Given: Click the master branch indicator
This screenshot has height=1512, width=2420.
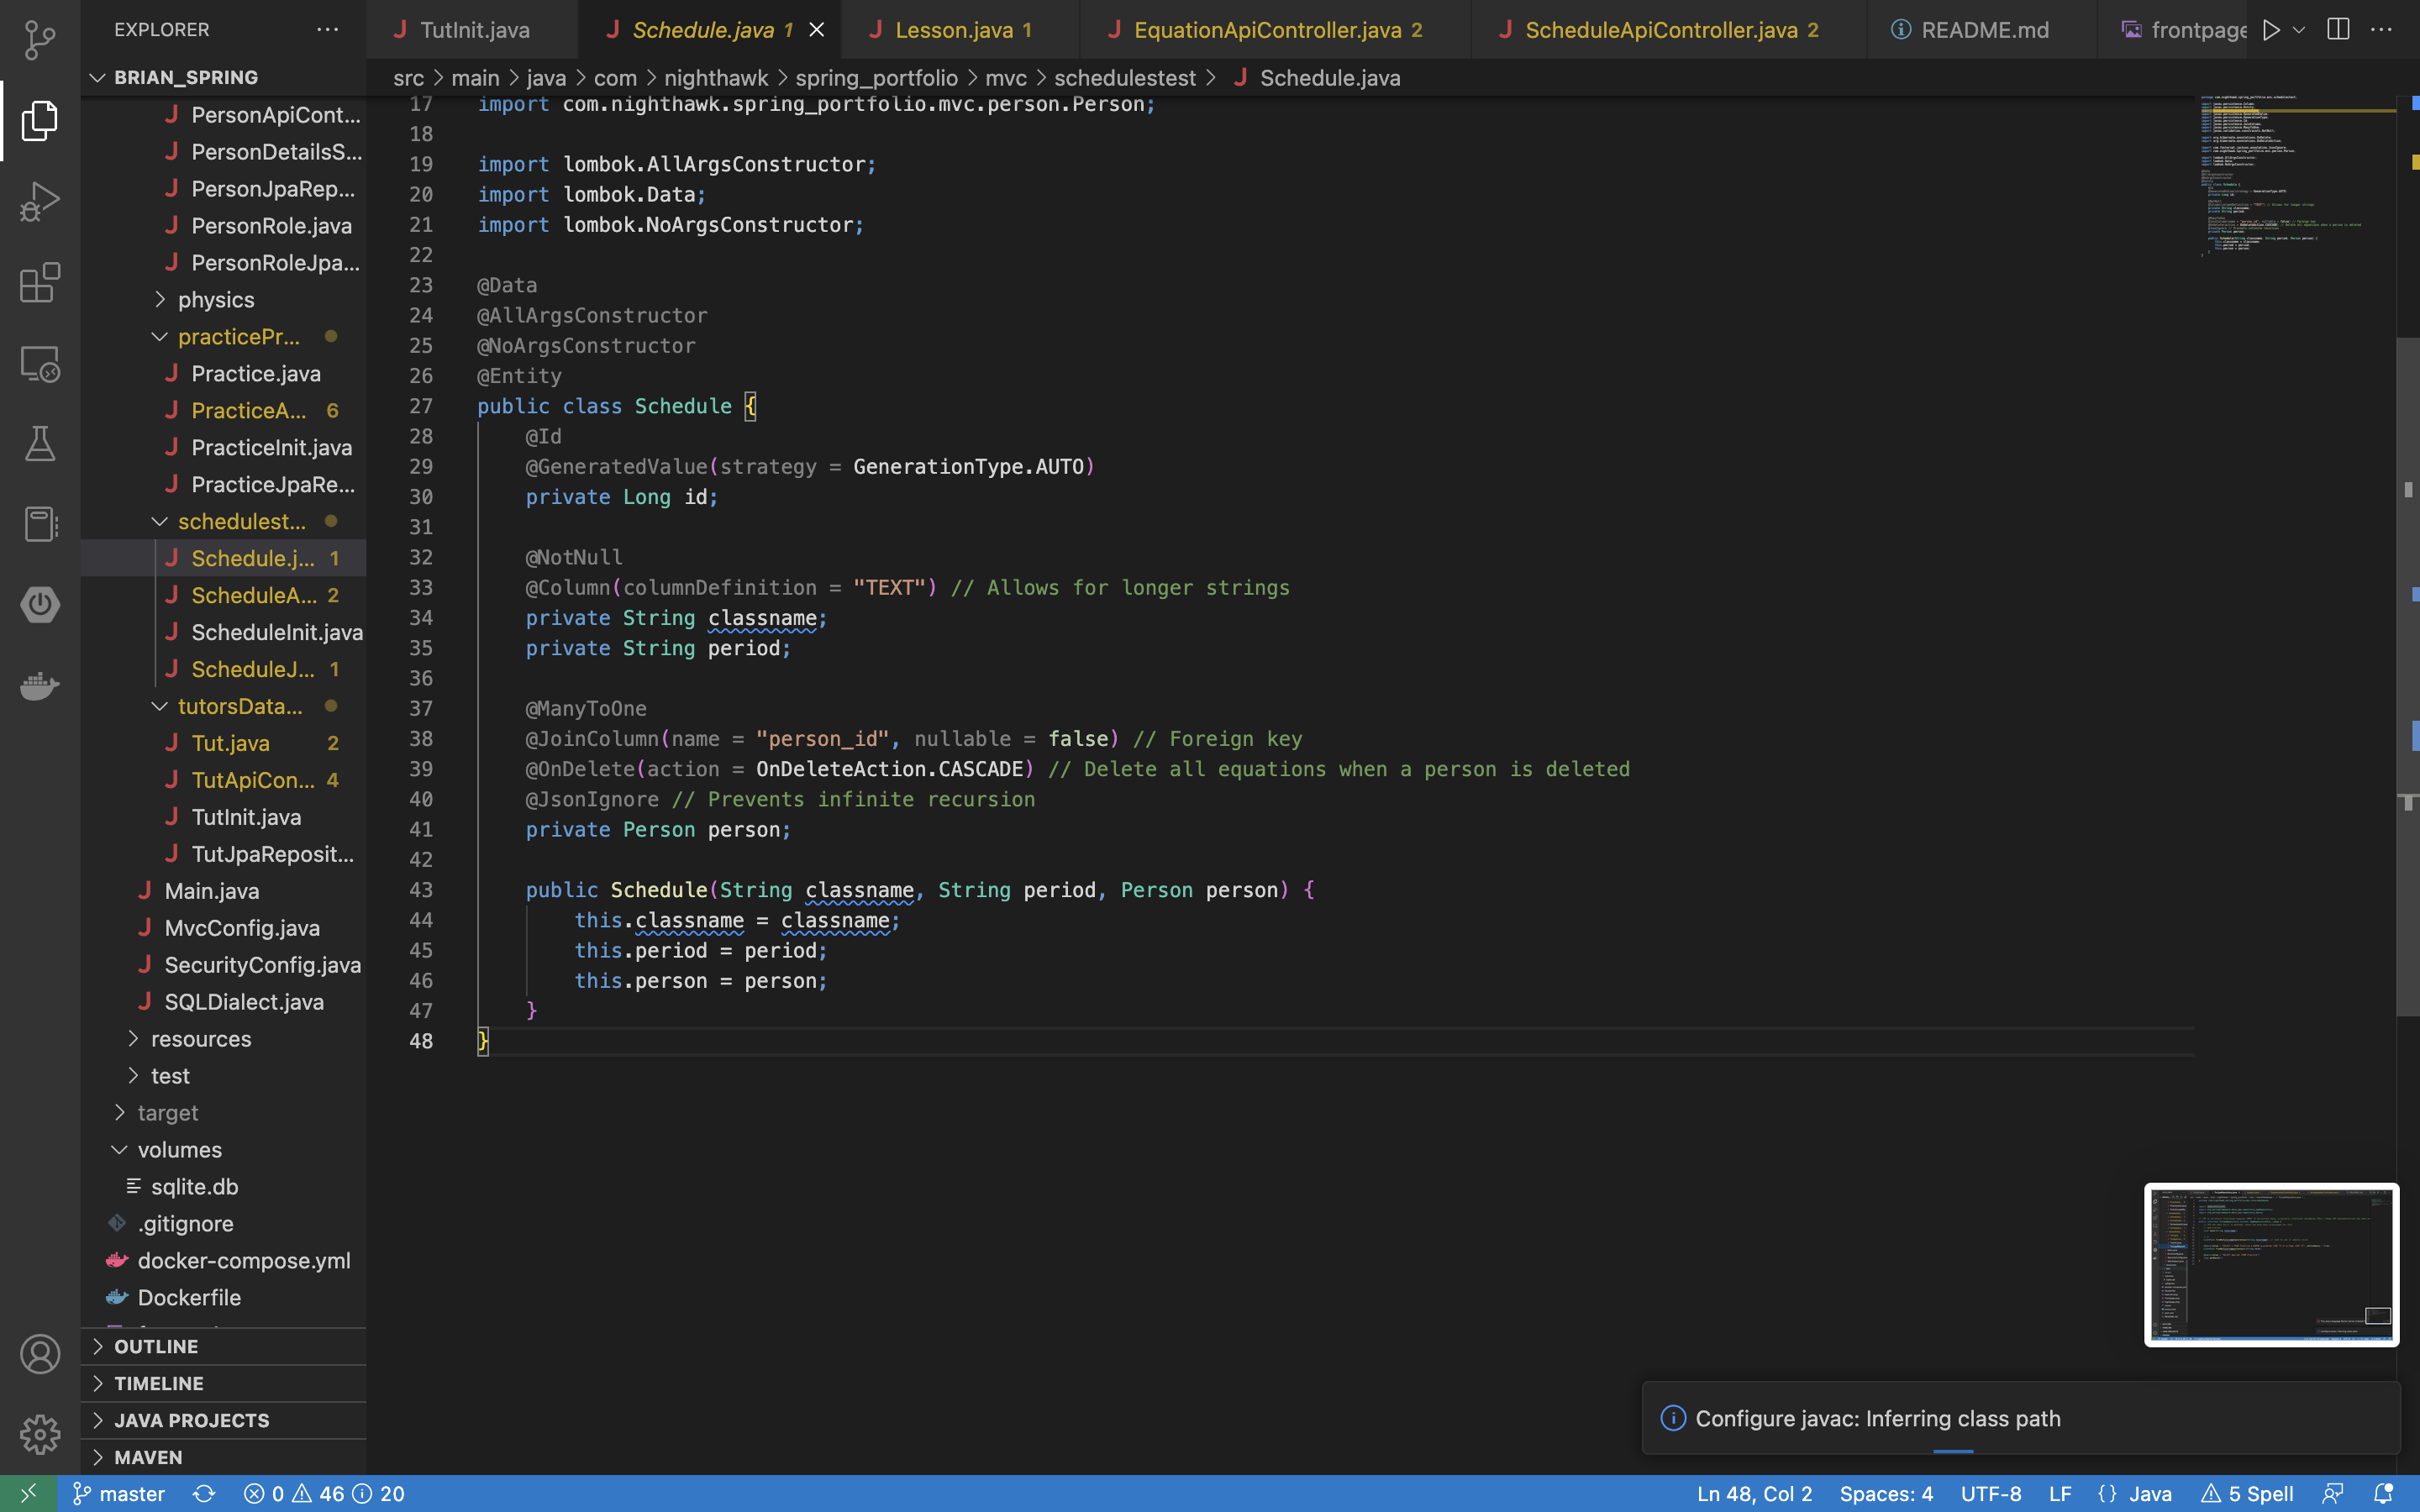Looking at the screenshot, I should (119, 1493).
